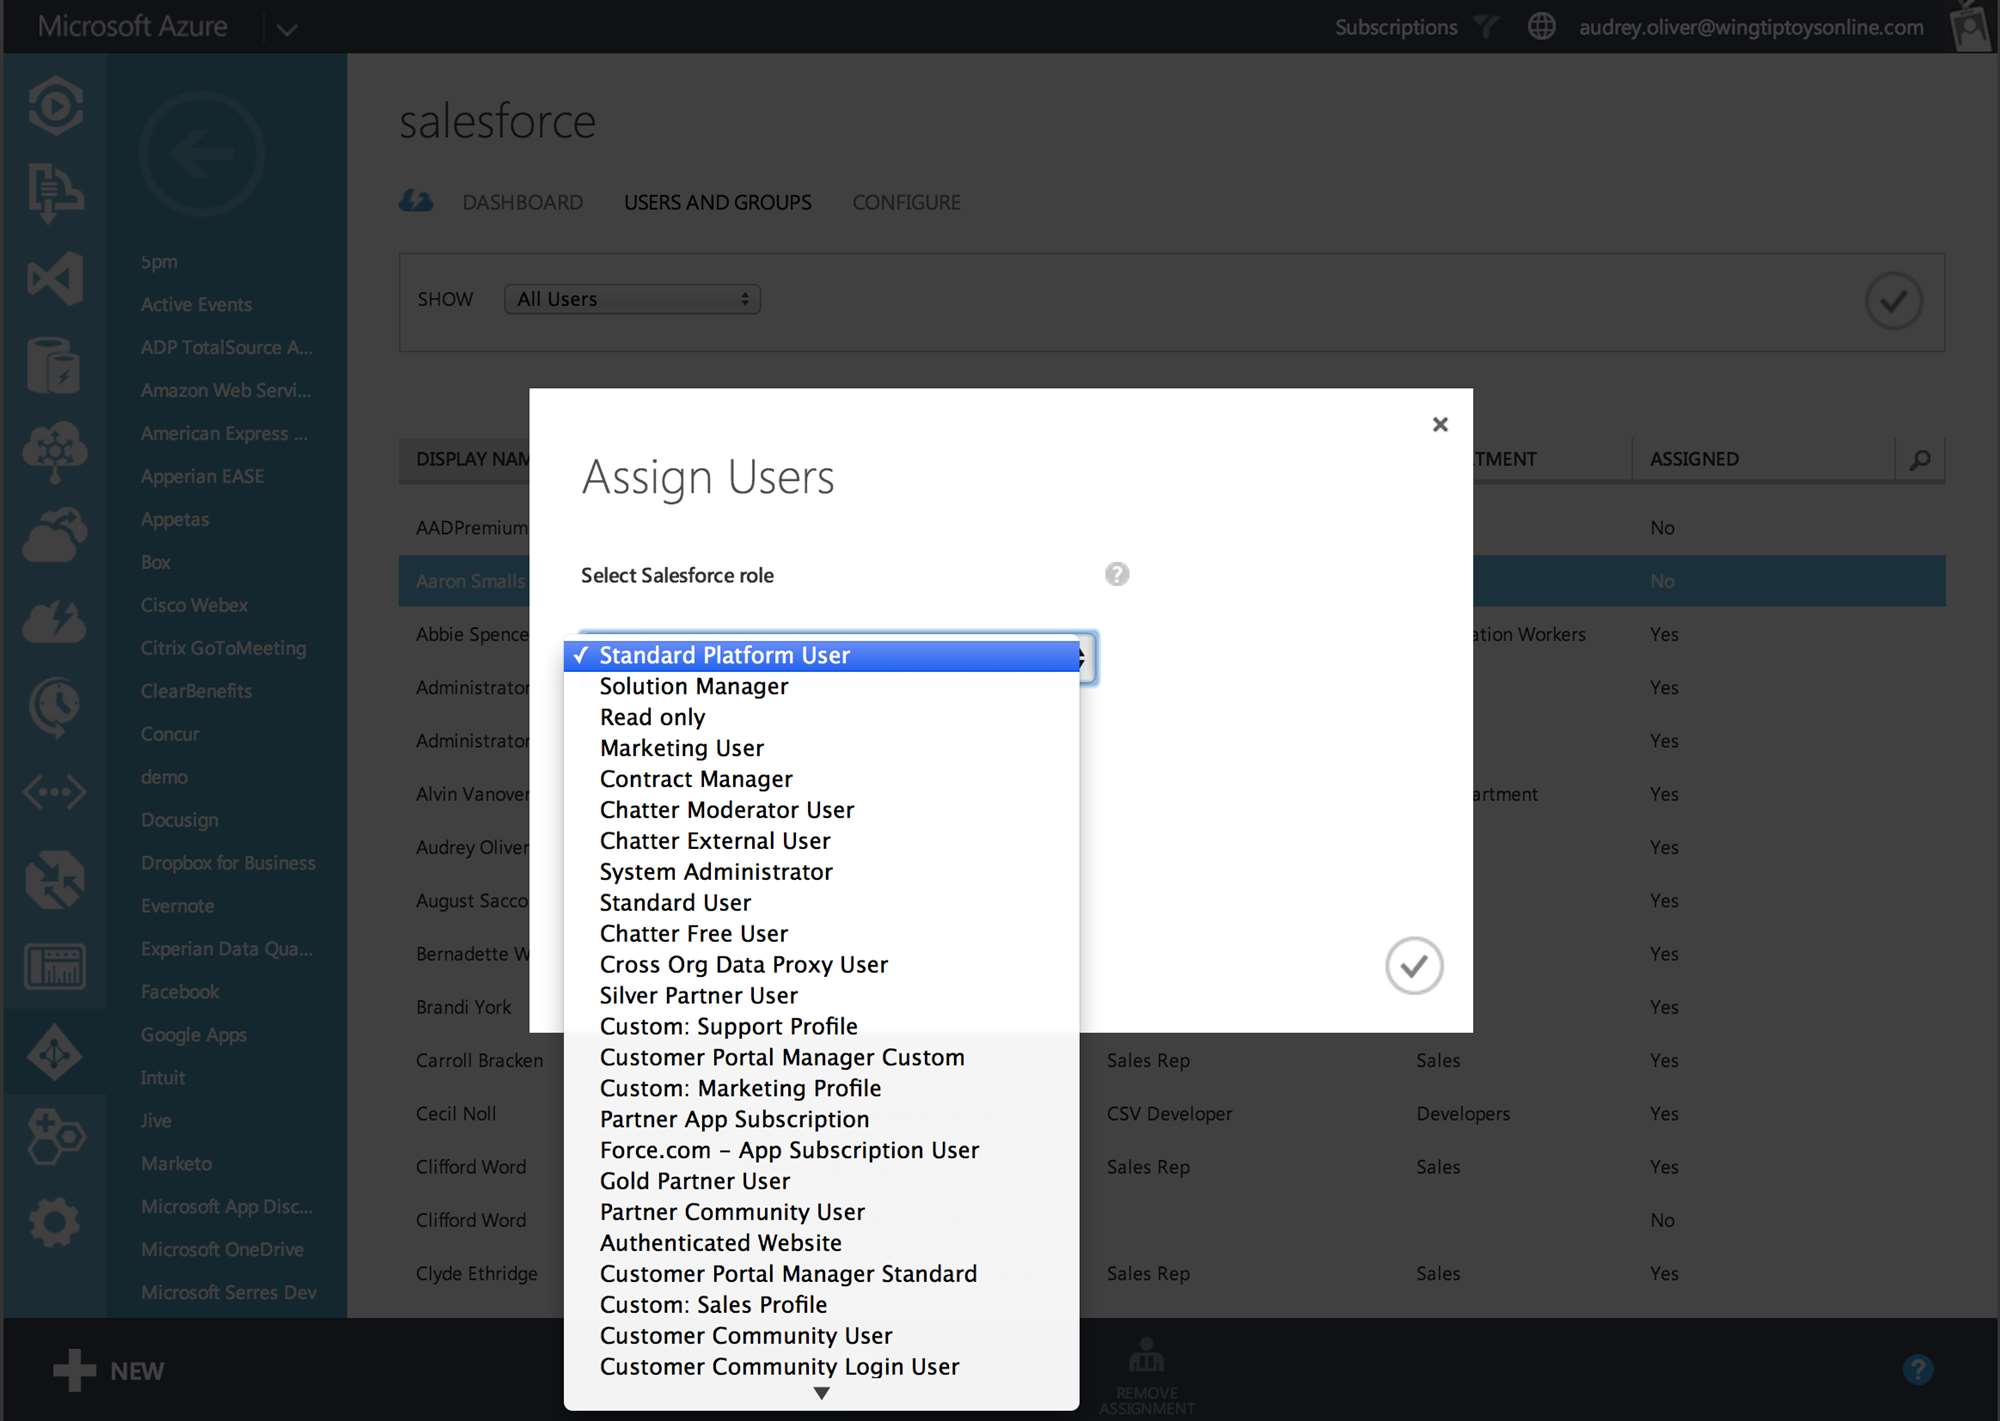Click the audrey.oliver account email
This screenshot has width=2000, height=1421.
click(1751, 27)
